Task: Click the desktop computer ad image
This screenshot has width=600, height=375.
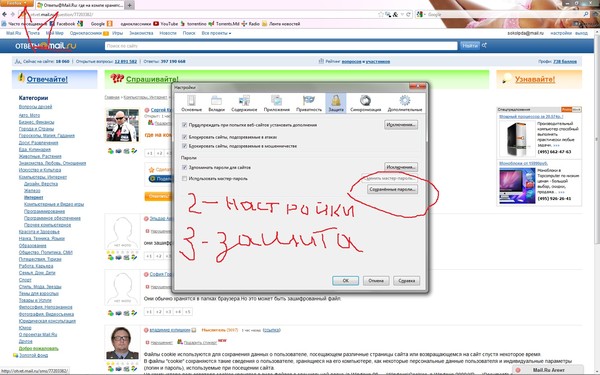Action: 516,139
